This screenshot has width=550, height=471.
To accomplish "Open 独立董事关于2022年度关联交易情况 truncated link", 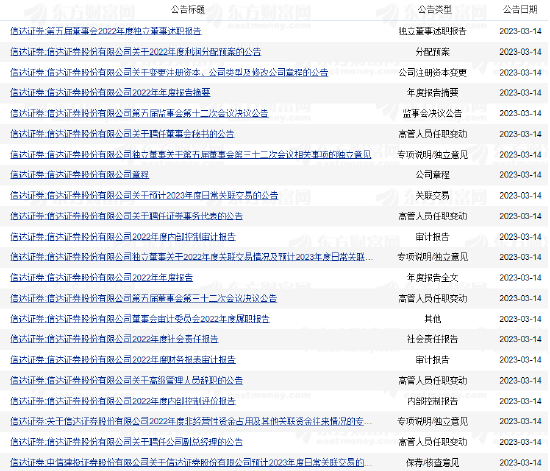I will pos(192,257).
